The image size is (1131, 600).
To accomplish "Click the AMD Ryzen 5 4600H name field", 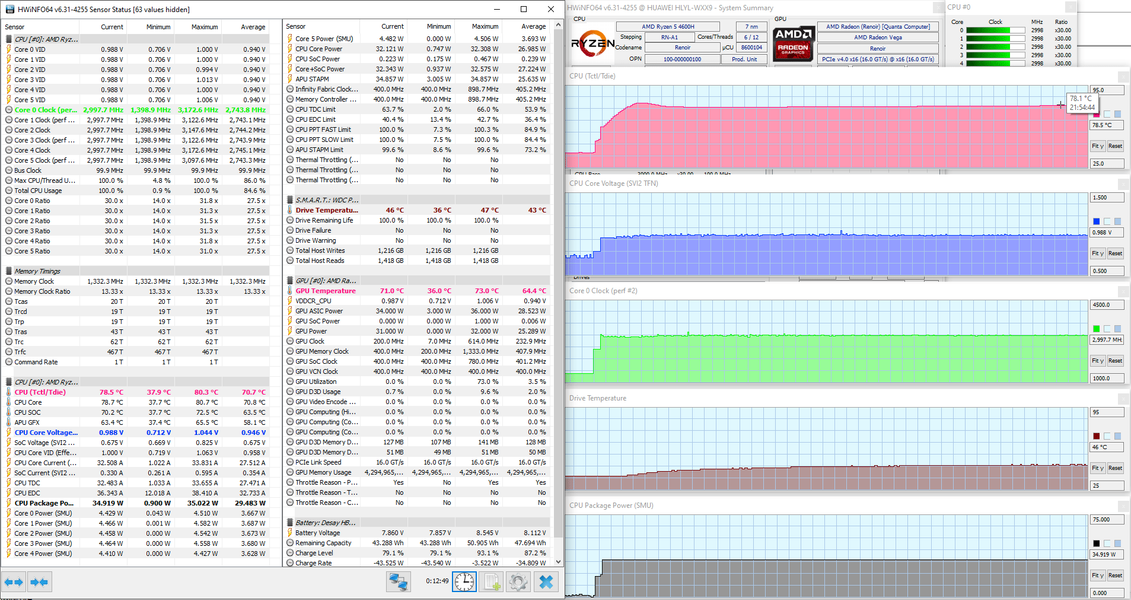I will click(667, 27).
